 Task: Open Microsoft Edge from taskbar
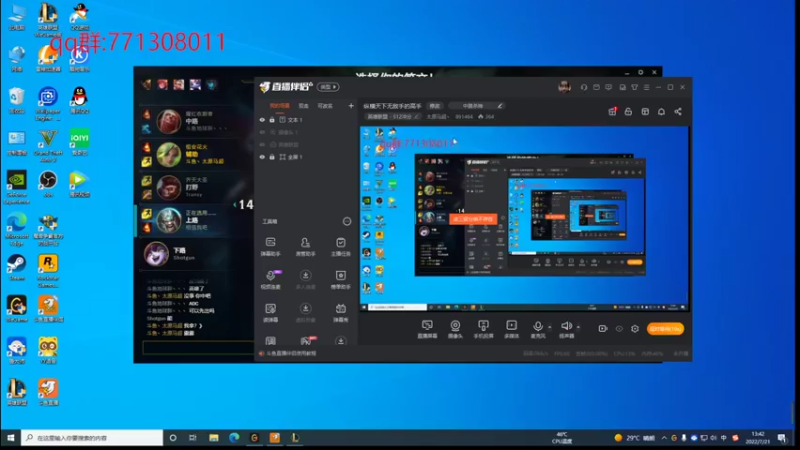click(x=234, y=438)
